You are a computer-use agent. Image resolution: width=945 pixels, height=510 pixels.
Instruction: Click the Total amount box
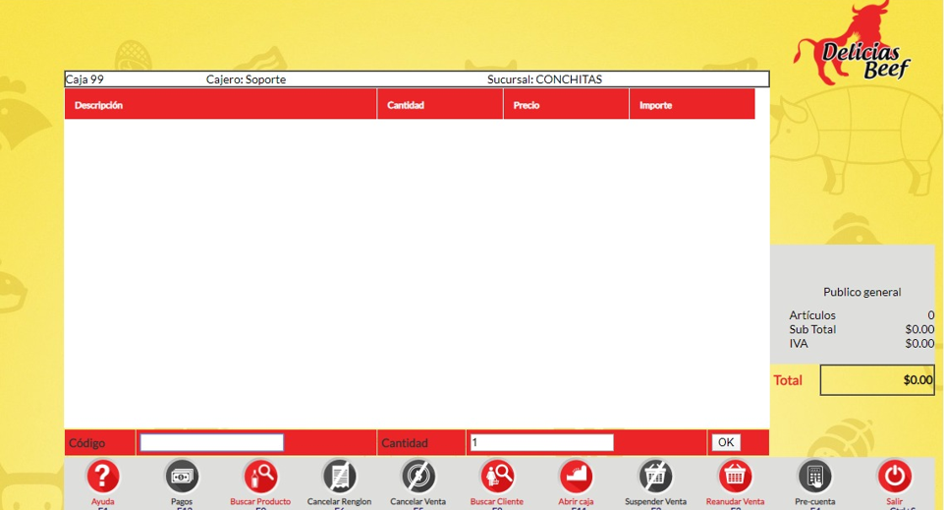pyautogui.click(x=877, y=380)
